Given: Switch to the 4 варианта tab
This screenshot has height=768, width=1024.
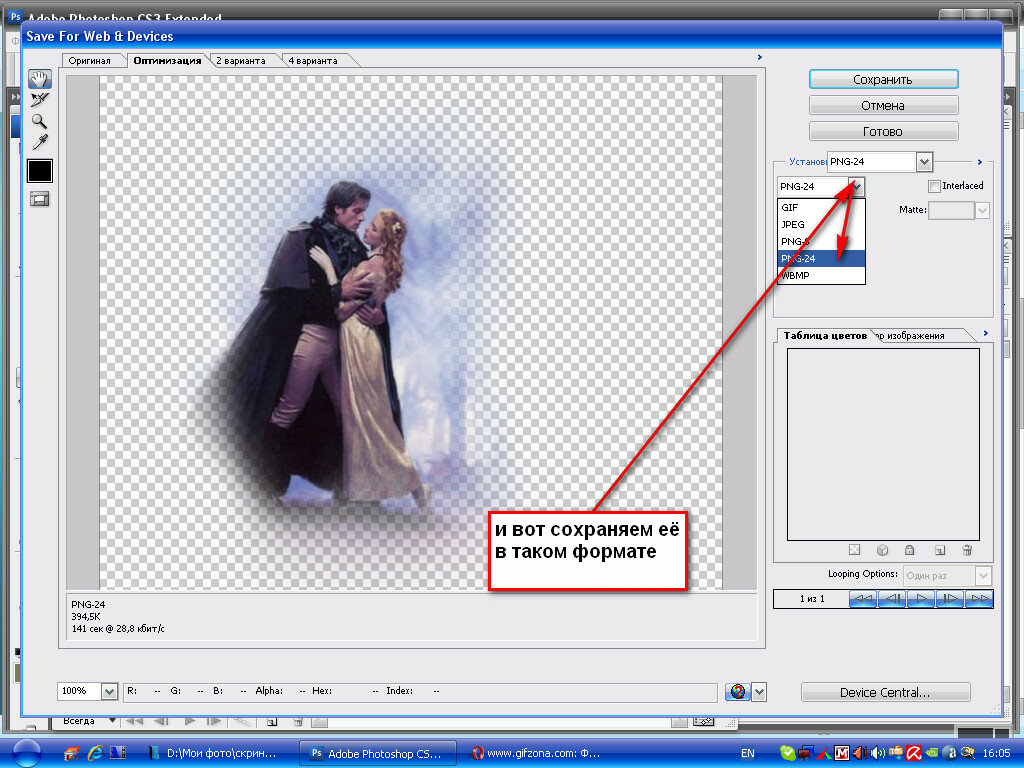Looking at the screenshot, I should (x=313, y=61).
